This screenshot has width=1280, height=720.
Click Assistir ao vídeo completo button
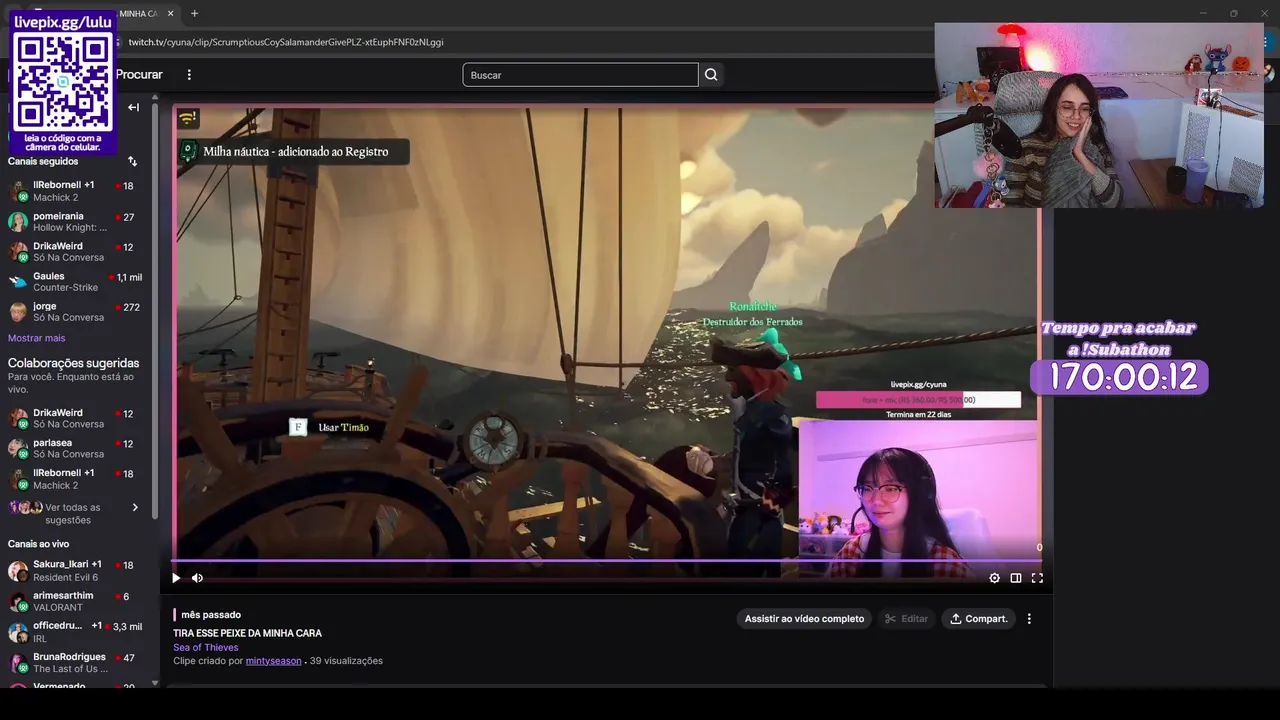point(804,619)
